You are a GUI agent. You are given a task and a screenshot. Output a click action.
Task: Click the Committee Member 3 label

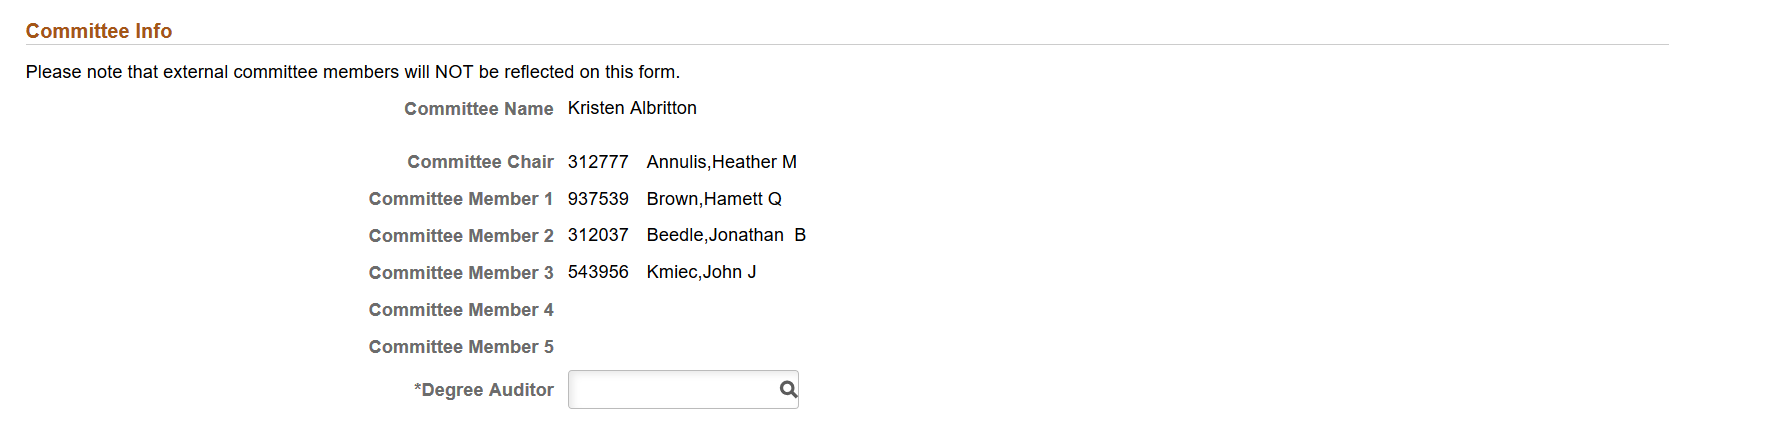pos(461,273)
